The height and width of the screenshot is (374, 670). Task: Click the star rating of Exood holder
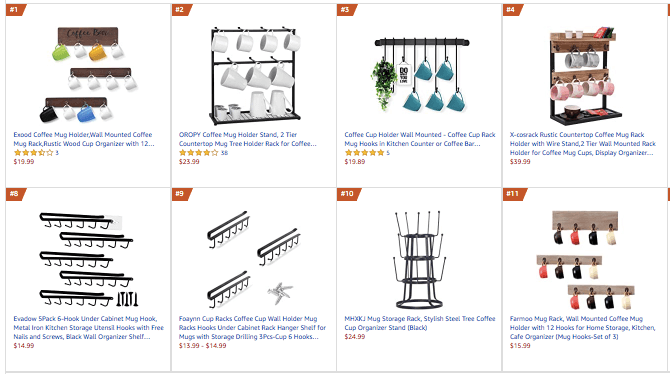coord(33,153)
